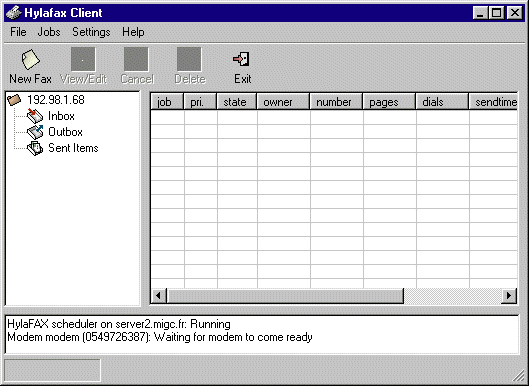
Task: Maximize the Hylafax Client window
Action: click(x=497, y=13)
